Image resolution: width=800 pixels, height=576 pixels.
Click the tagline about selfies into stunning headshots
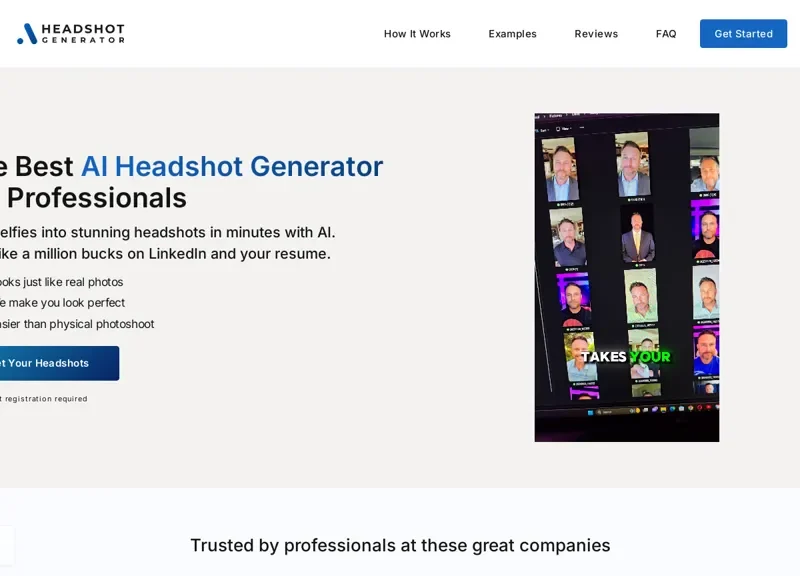pyautogui.click(x=168, y=232)
